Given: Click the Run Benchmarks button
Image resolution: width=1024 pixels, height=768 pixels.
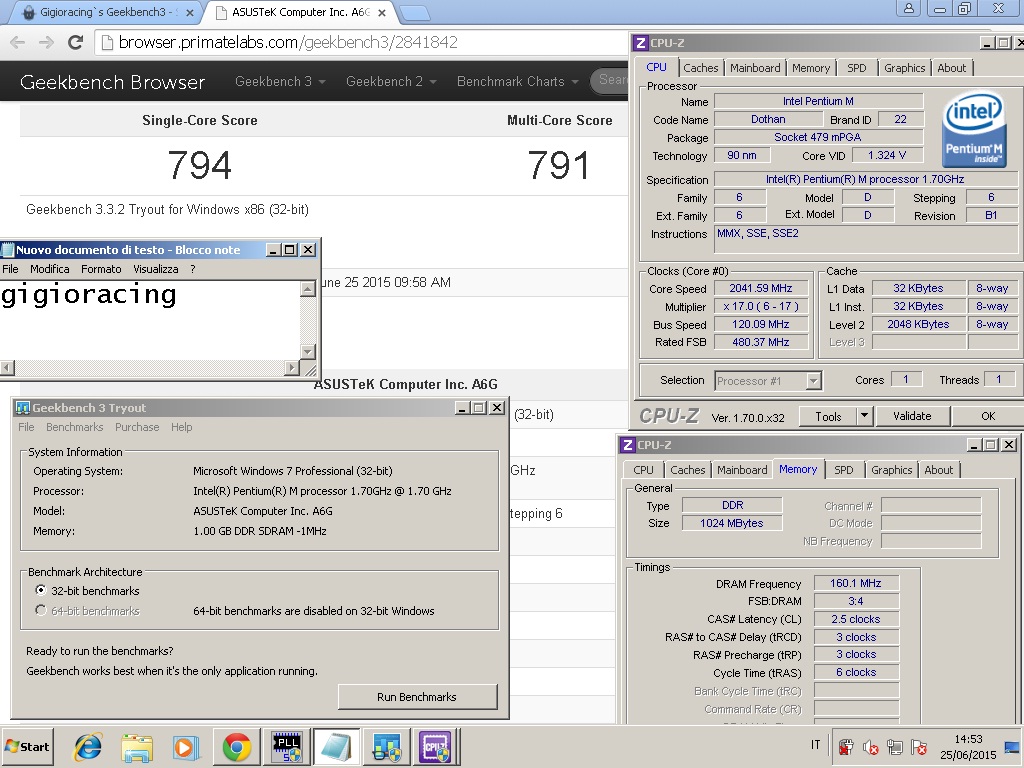Looking at the screenshot, I should pyautogui.click(x=417, y=697).
